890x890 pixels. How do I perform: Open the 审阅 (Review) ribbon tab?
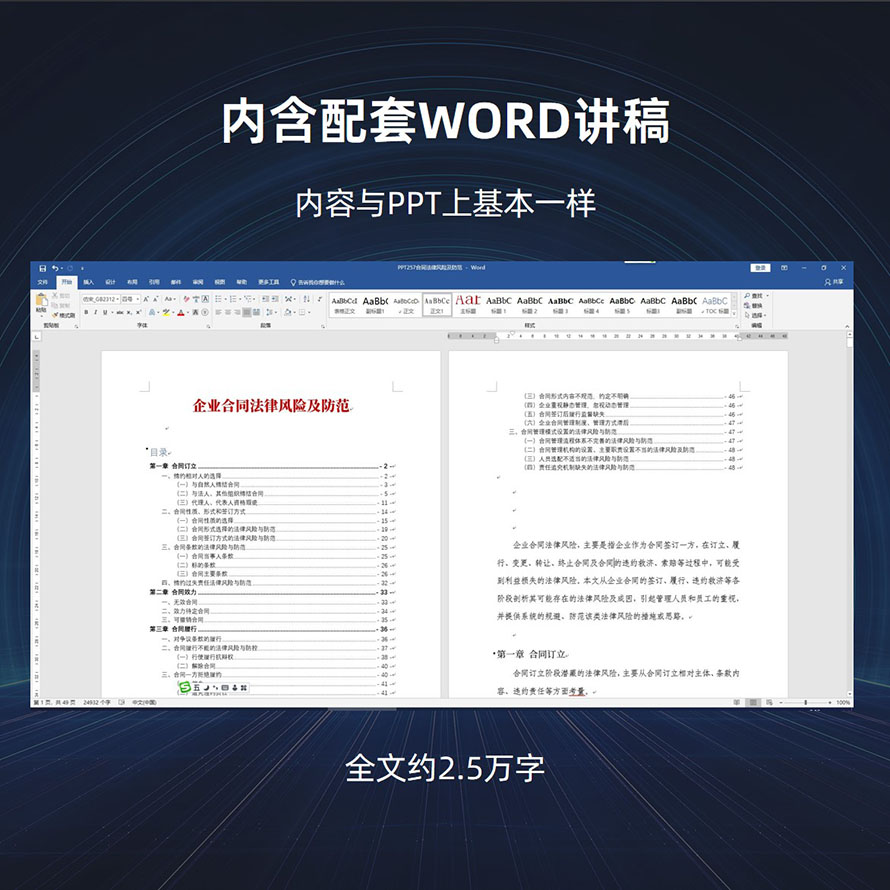[198, 282]
